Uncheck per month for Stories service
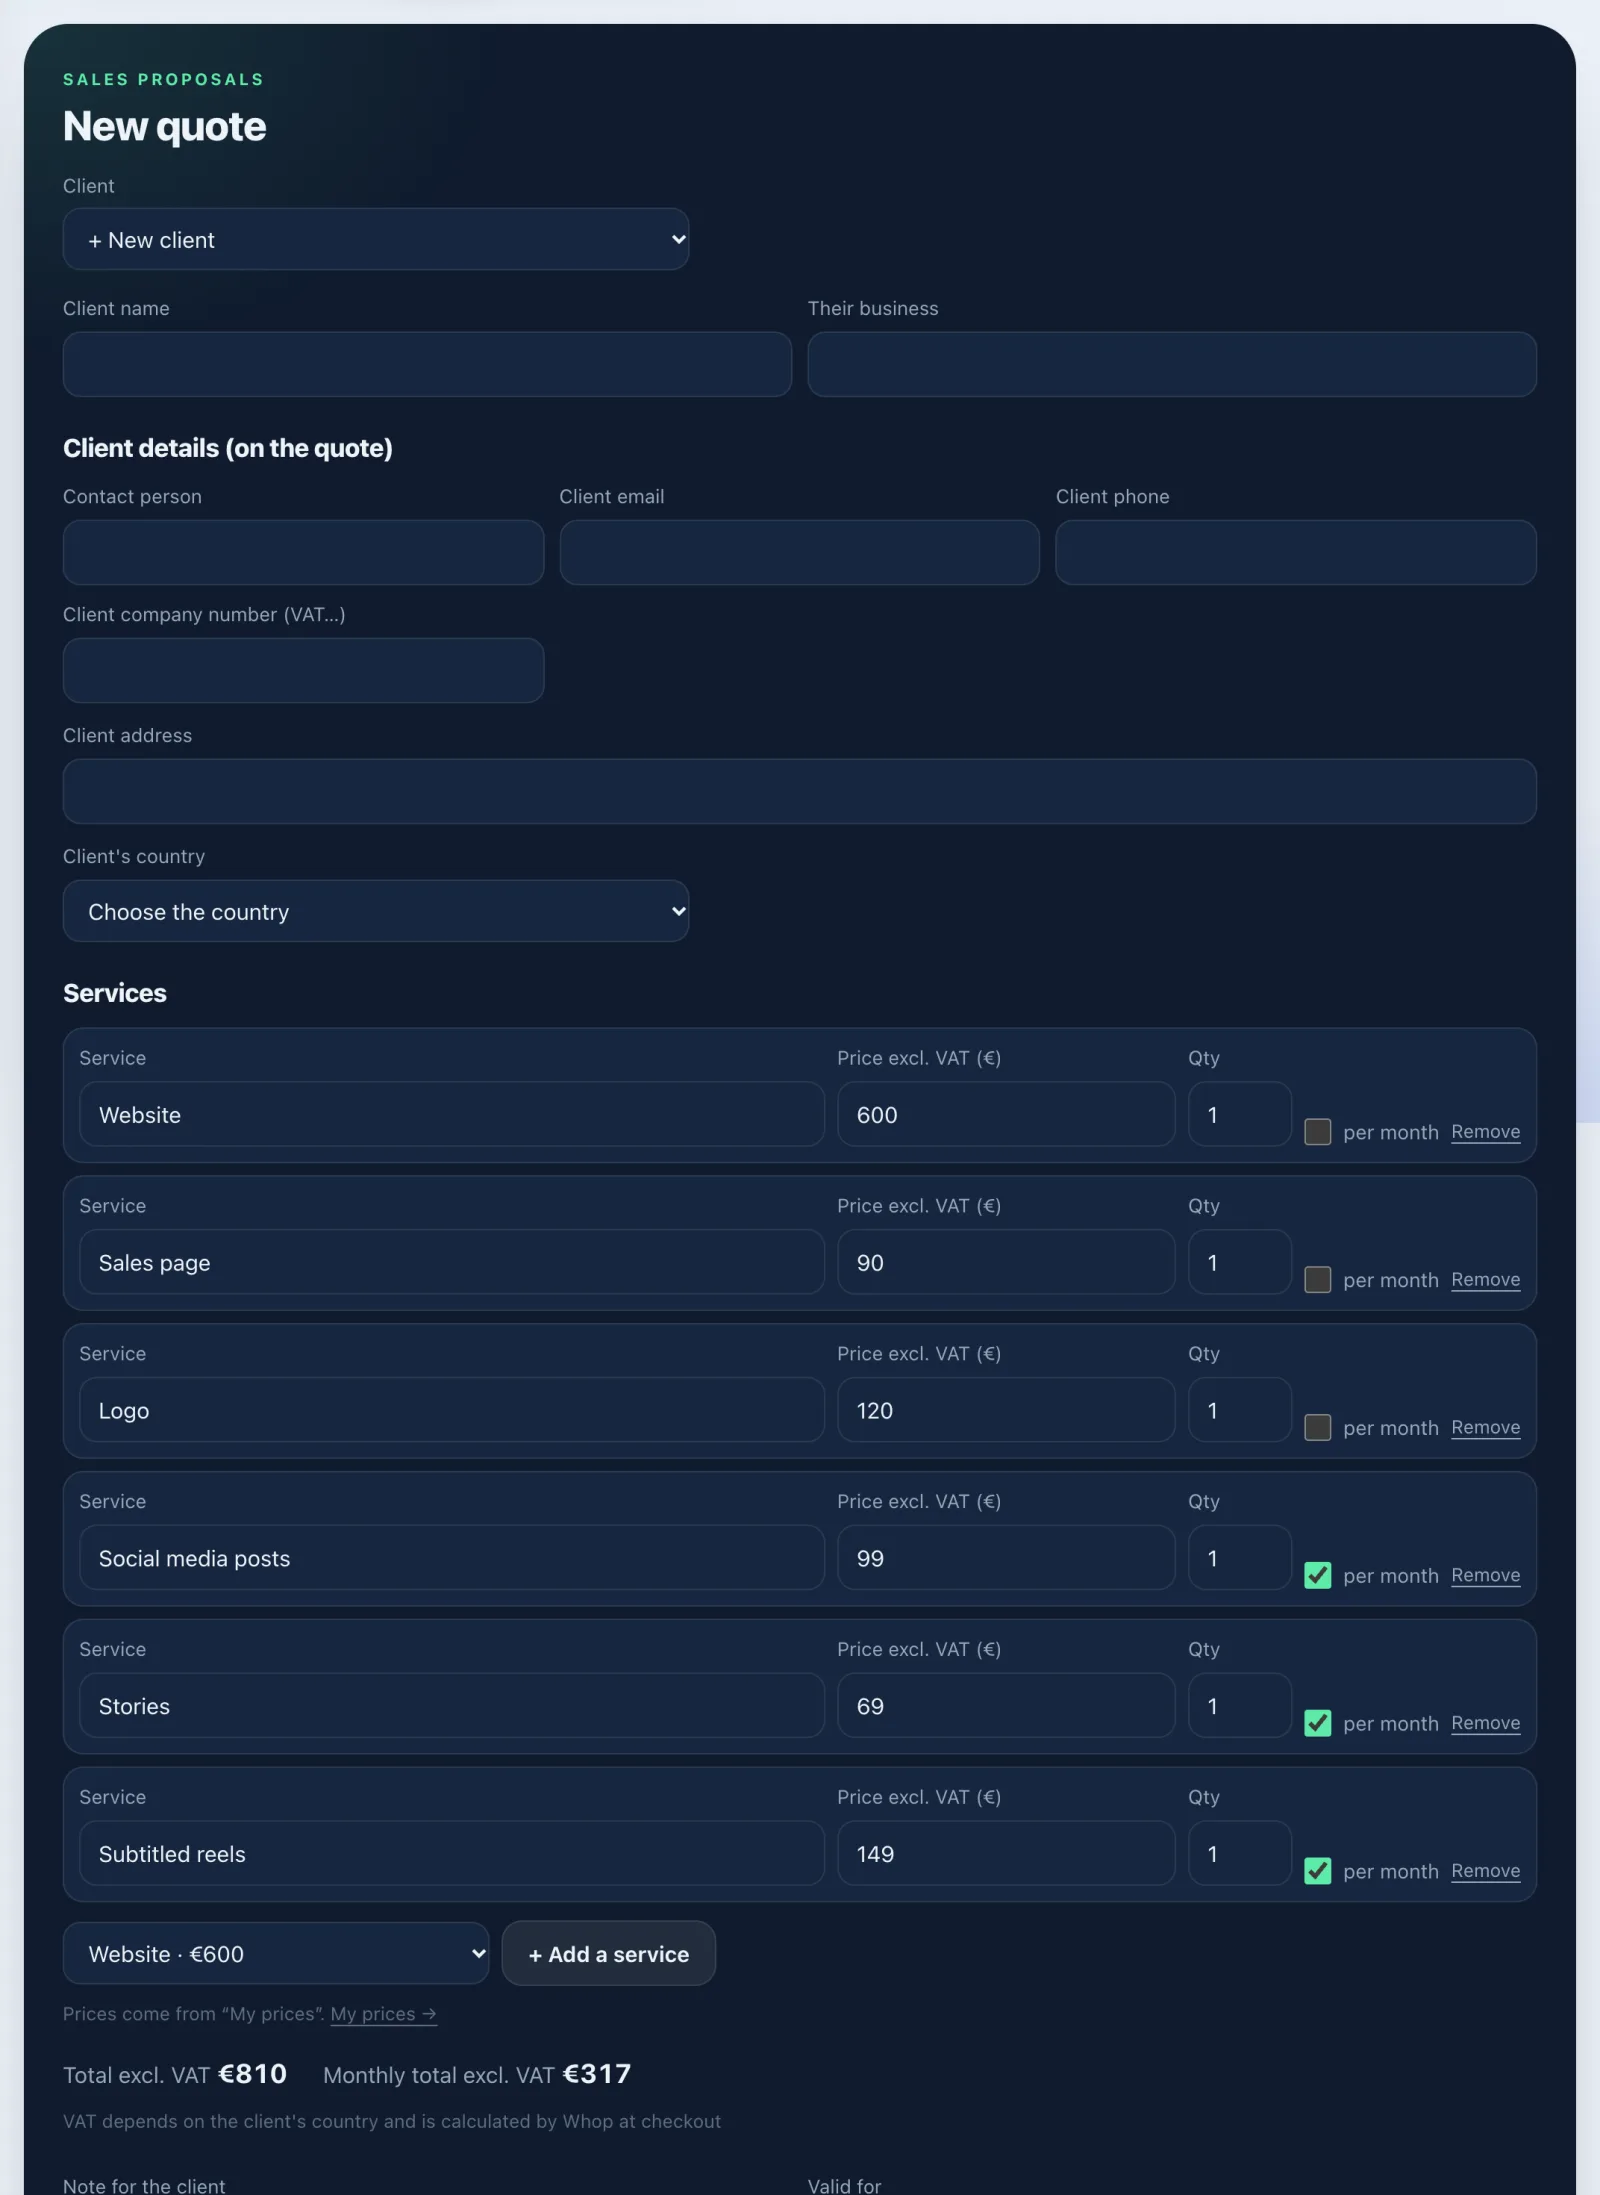1600x2195 pixels. coord(1317,1723)
